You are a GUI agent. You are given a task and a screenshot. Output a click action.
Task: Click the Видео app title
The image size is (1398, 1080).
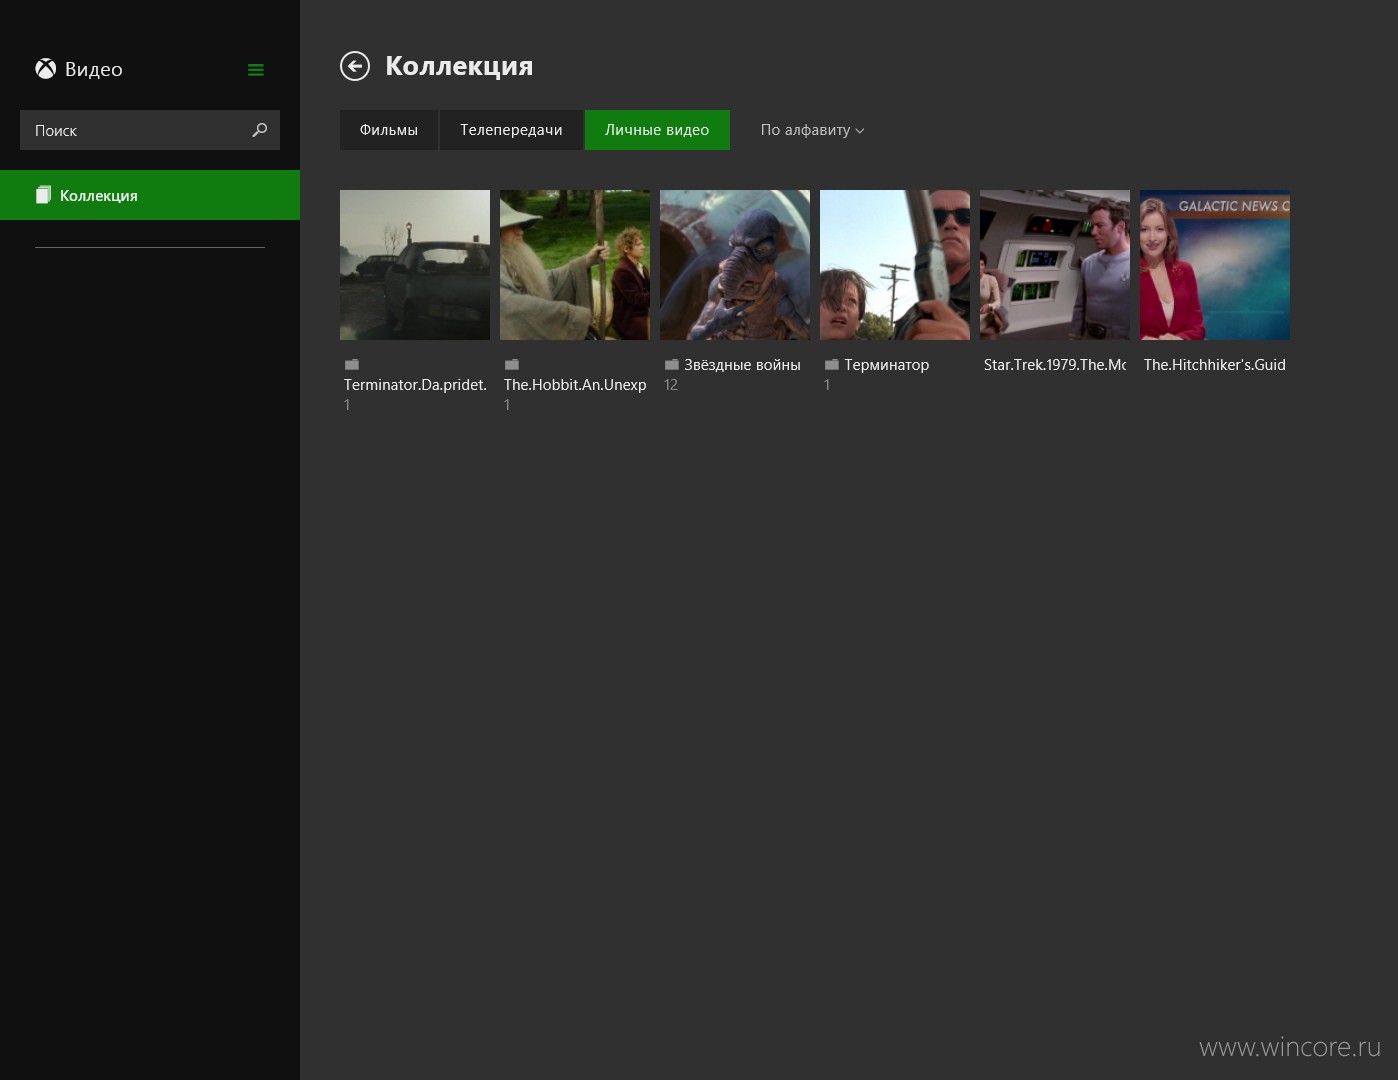(x=94, y=69)
